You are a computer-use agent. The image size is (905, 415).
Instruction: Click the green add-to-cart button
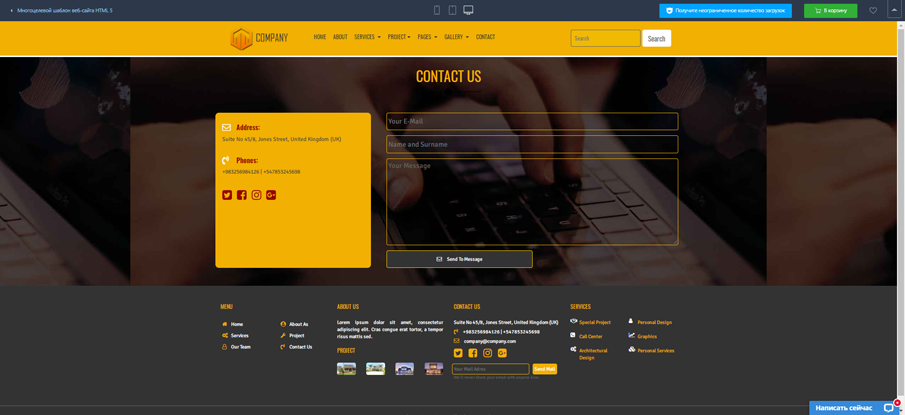(x=830, y=11)
